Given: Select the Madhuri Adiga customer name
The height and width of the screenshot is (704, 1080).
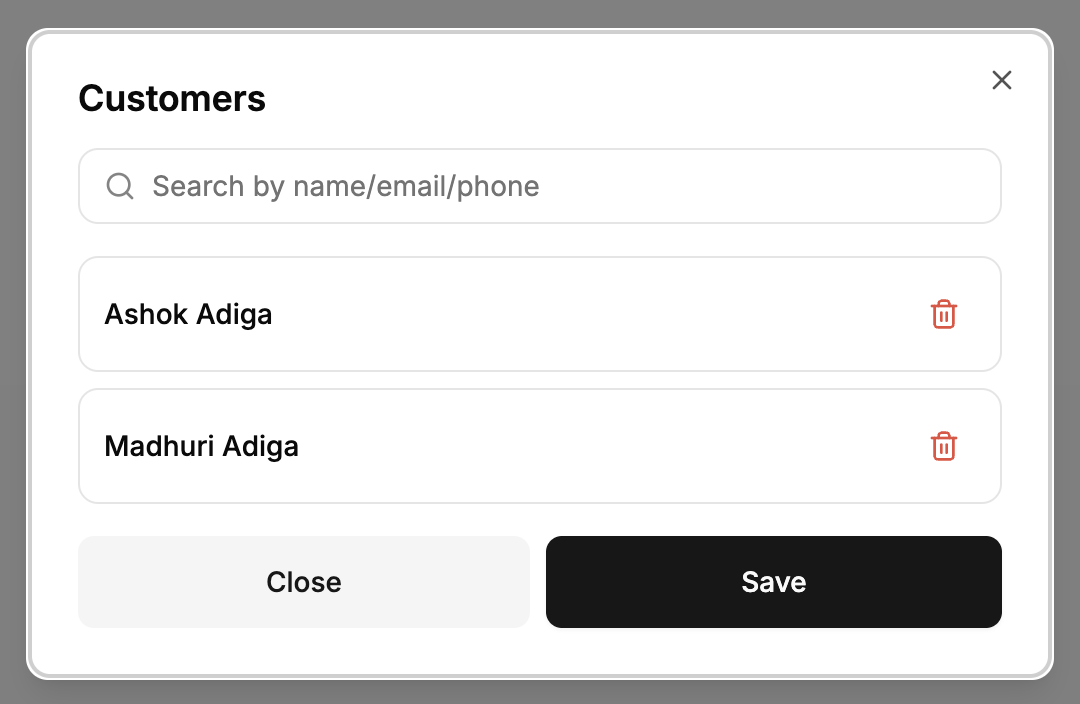Looking at the screenshot, I should tap(201, 446).
